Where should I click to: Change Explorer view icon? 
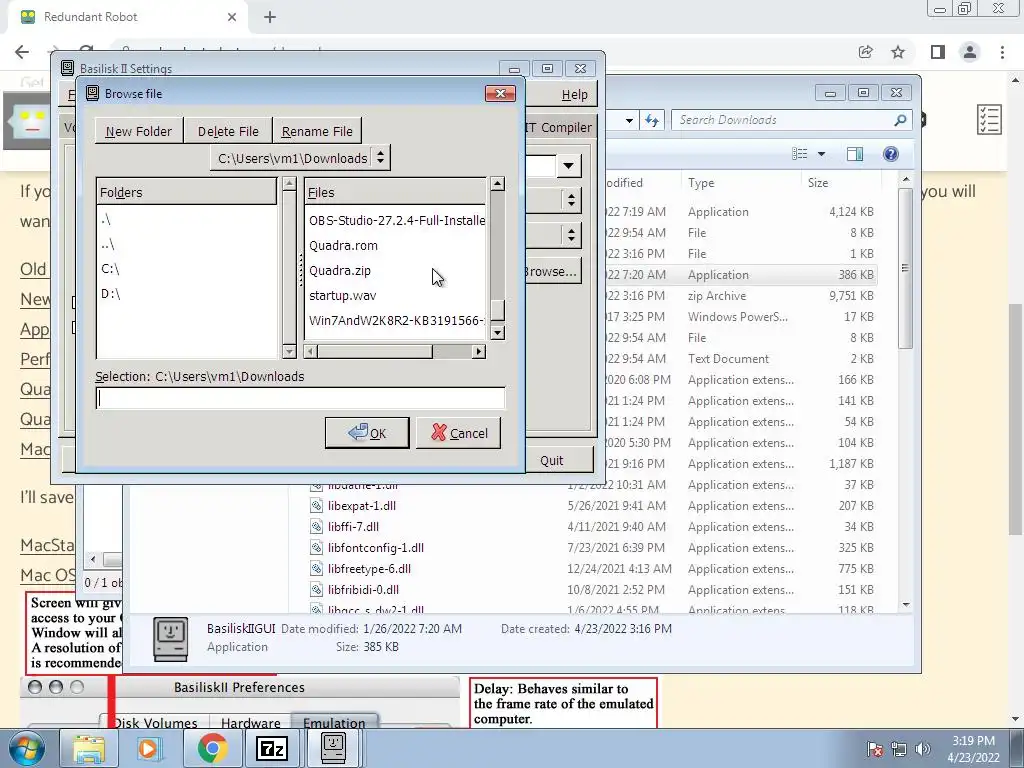(x=800, y=153)
